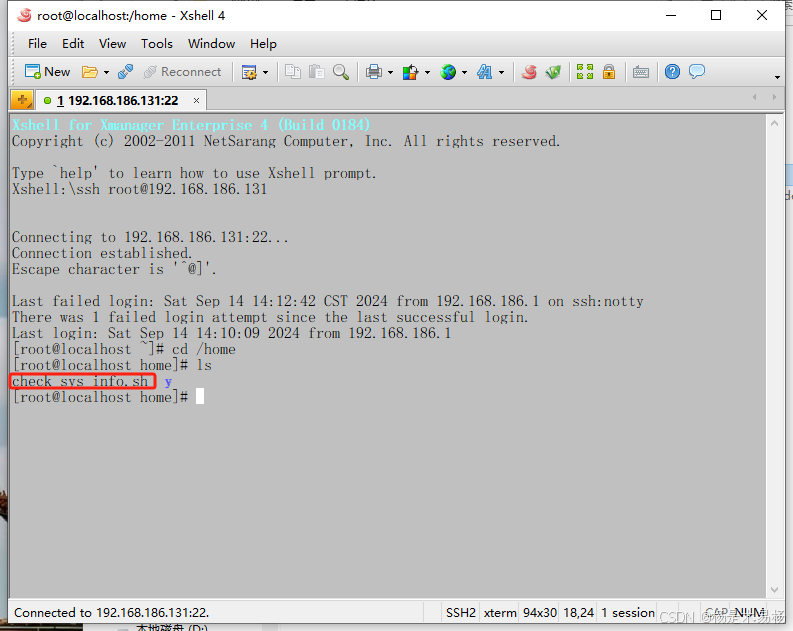Open the View menu
Image resolution: width=793 pixels, height=631 pixels.
112,44
